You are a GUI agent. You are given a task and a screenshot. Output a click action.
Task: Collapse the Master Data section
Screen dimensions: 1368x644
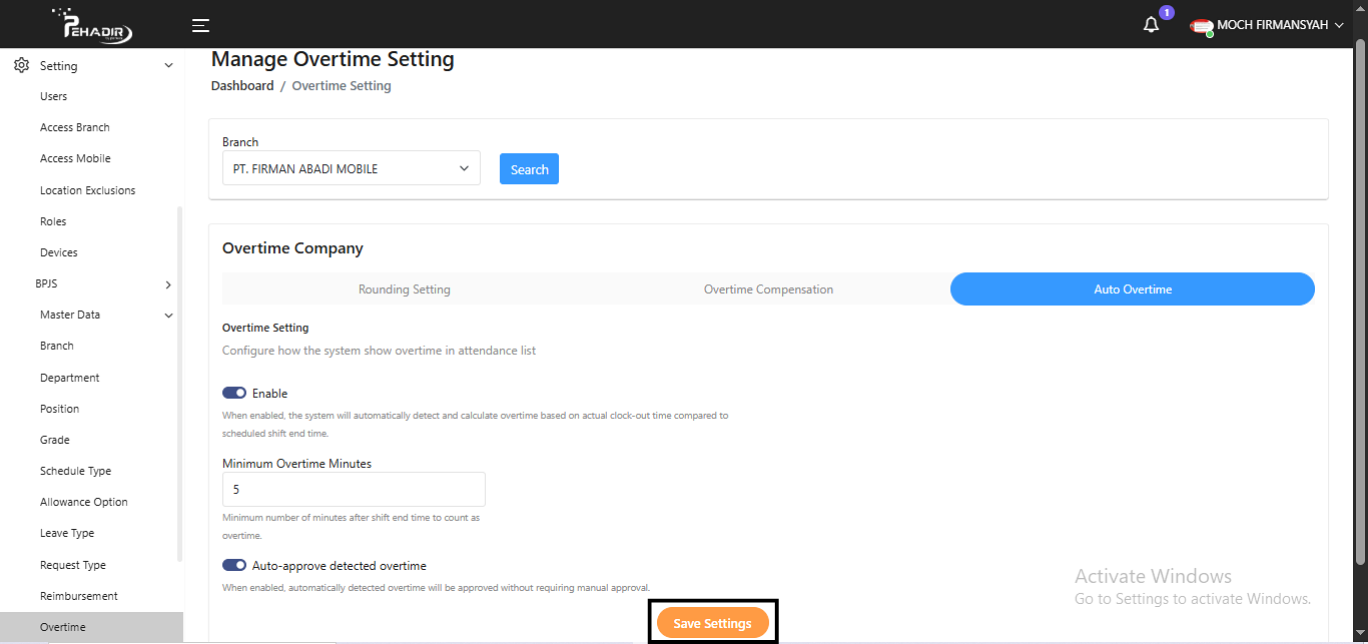(168, 315)
